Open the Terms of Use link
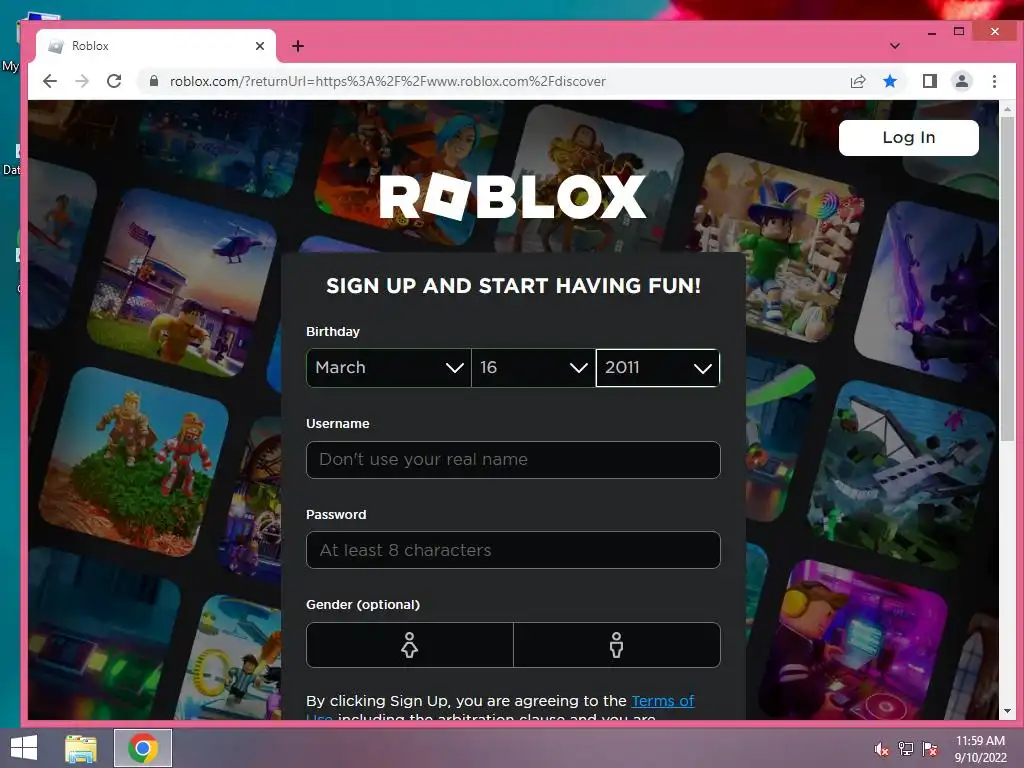The width and height of the screenshot is (1024, 768). tap(662, 701)
